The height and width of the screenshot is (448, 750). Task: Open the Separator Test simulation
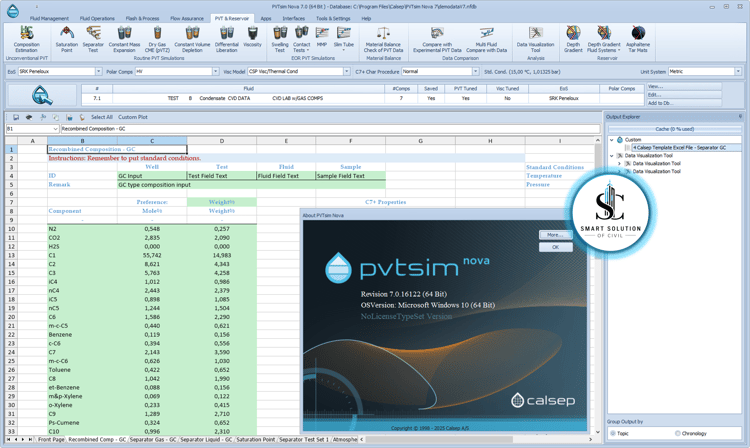93,39
